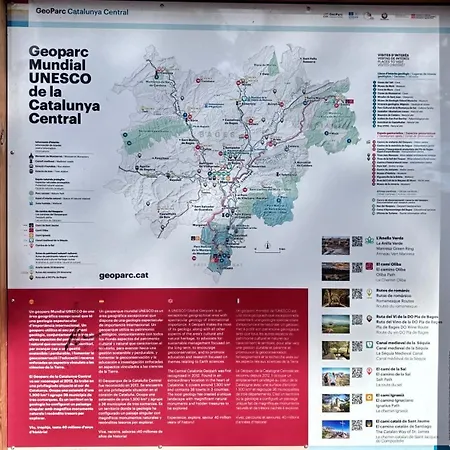Viewport: 450px width, 450px height.
Task: Open the Rutes de romànic photo thumbnail
Action: [336, 298]
